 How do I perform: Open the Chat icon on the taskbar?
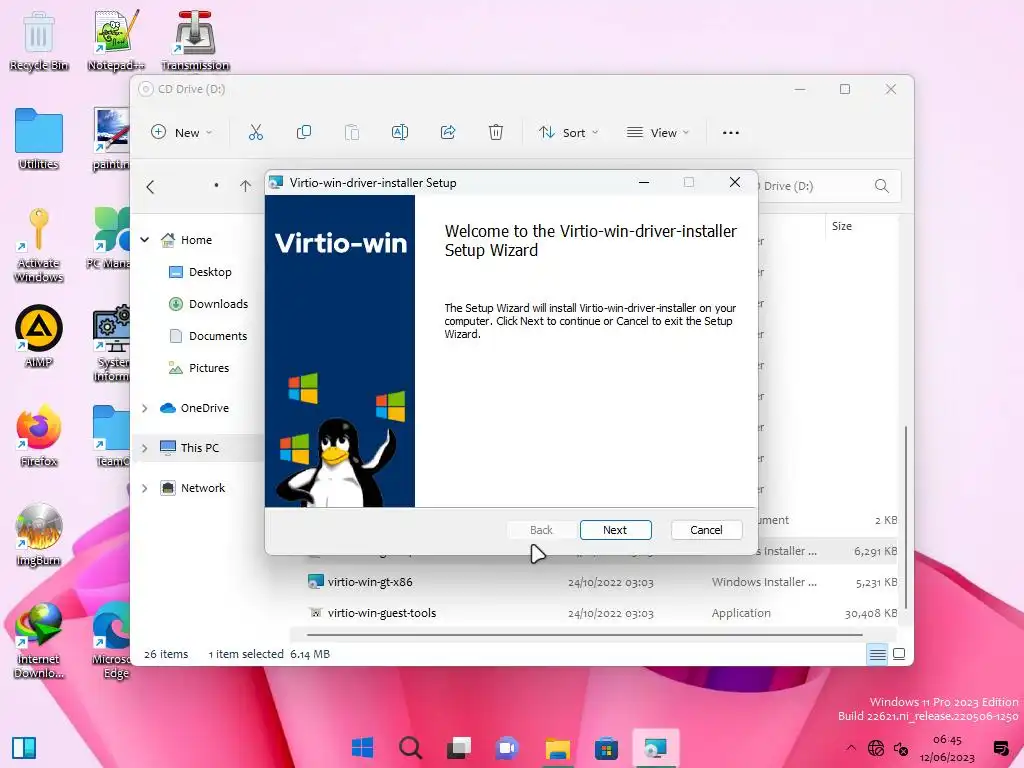[x=508, y=747]
